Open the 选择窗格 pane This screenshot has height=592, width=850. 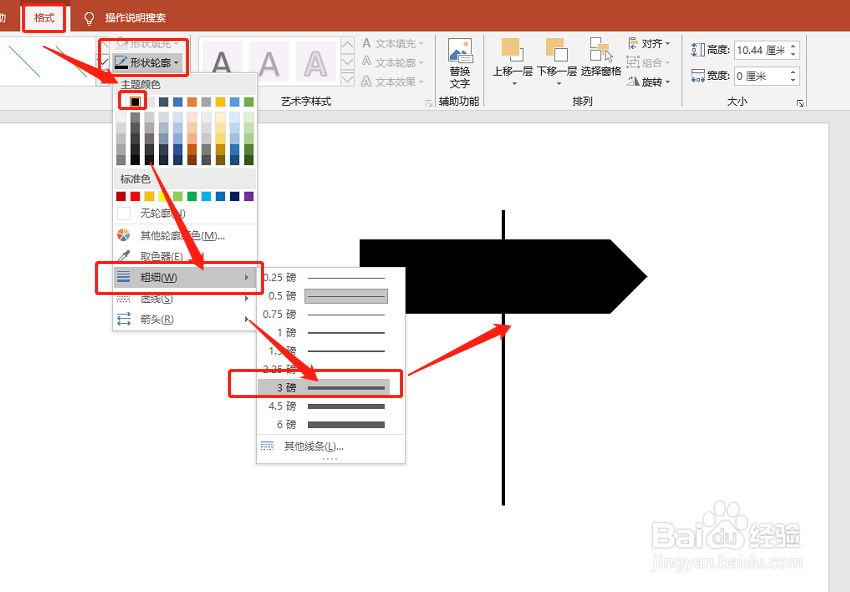click(x=601, y=57)
